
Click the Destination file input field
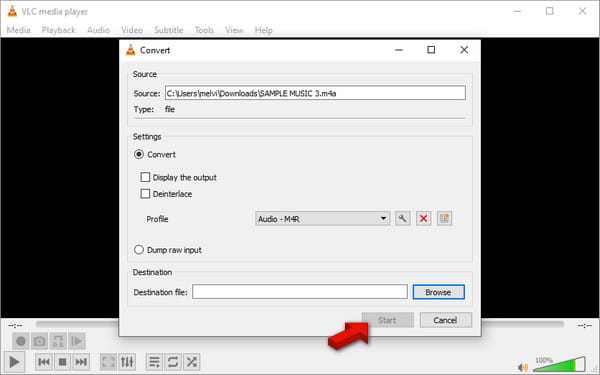pos(300,292)
